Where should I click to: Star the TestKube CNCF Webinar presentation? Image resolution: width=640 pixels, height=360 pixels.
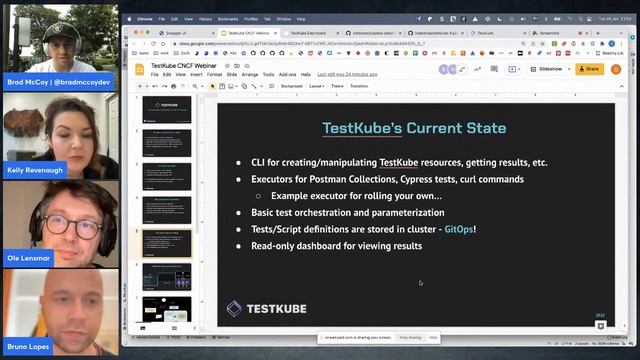pos(227,66)
